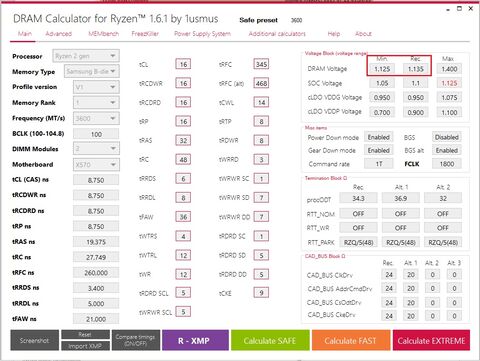Click the SOC Voltage Max value 1.125

[x=449, y=83]
